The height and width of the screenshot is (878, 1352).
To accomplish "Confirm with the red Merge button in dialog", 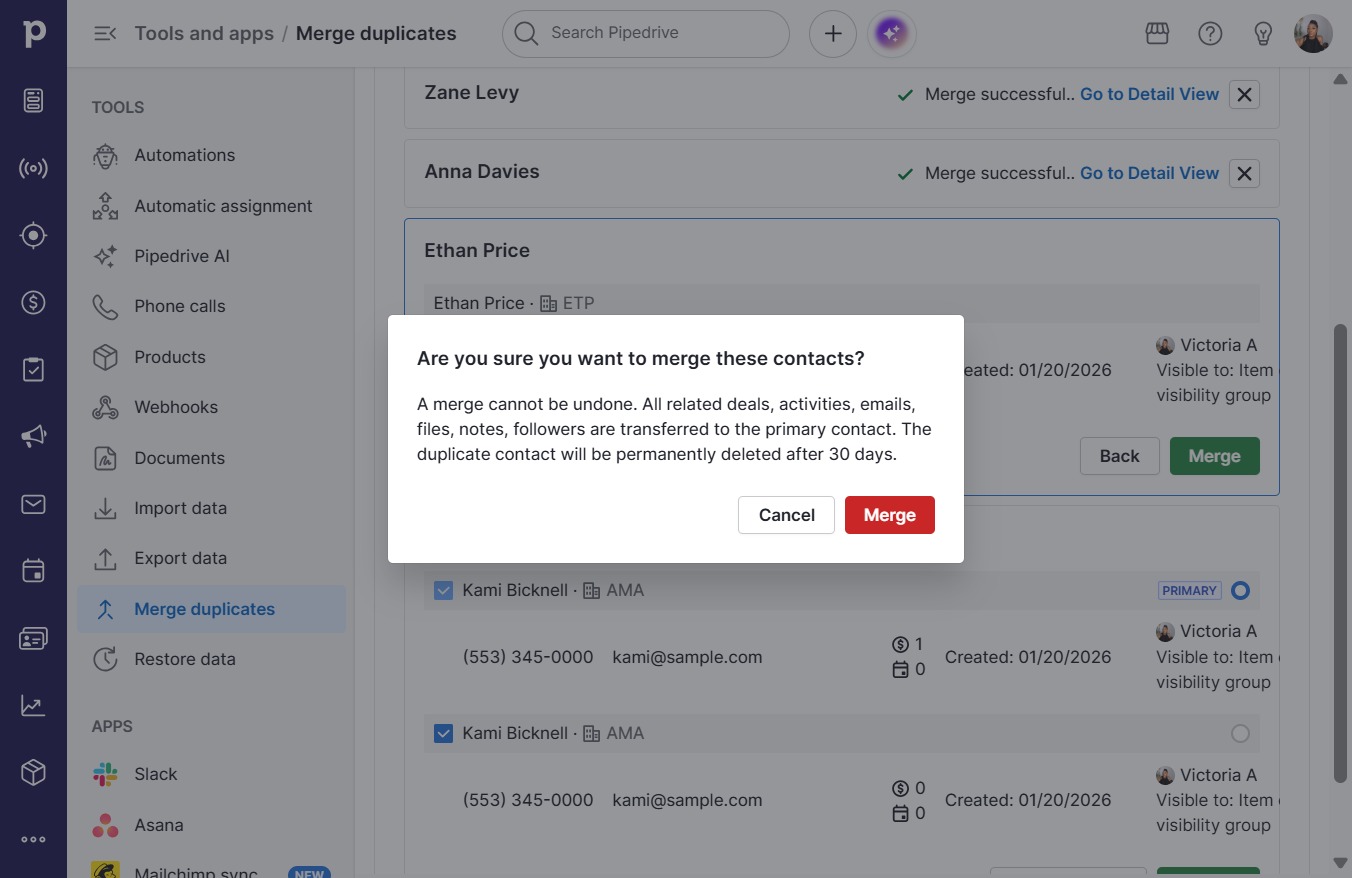I will coord(890,515).
